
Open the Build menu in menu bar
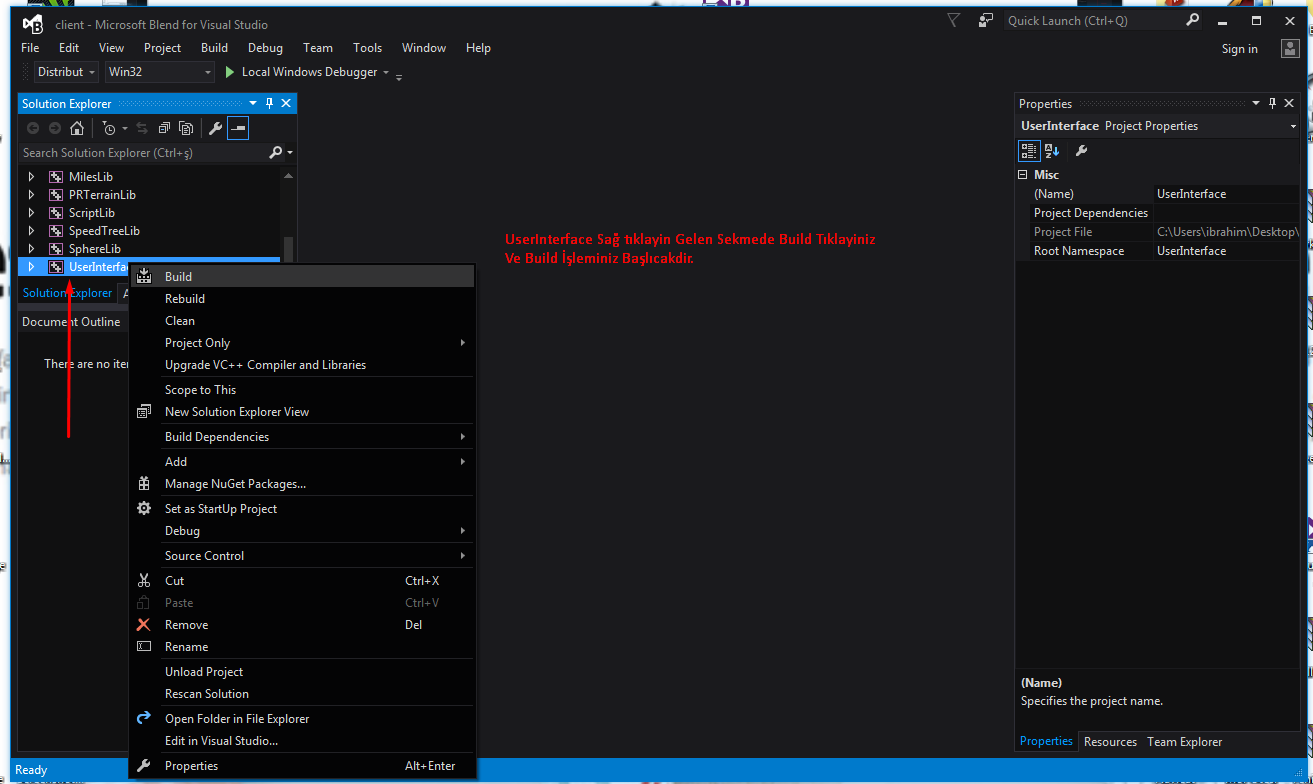[214, 48]
